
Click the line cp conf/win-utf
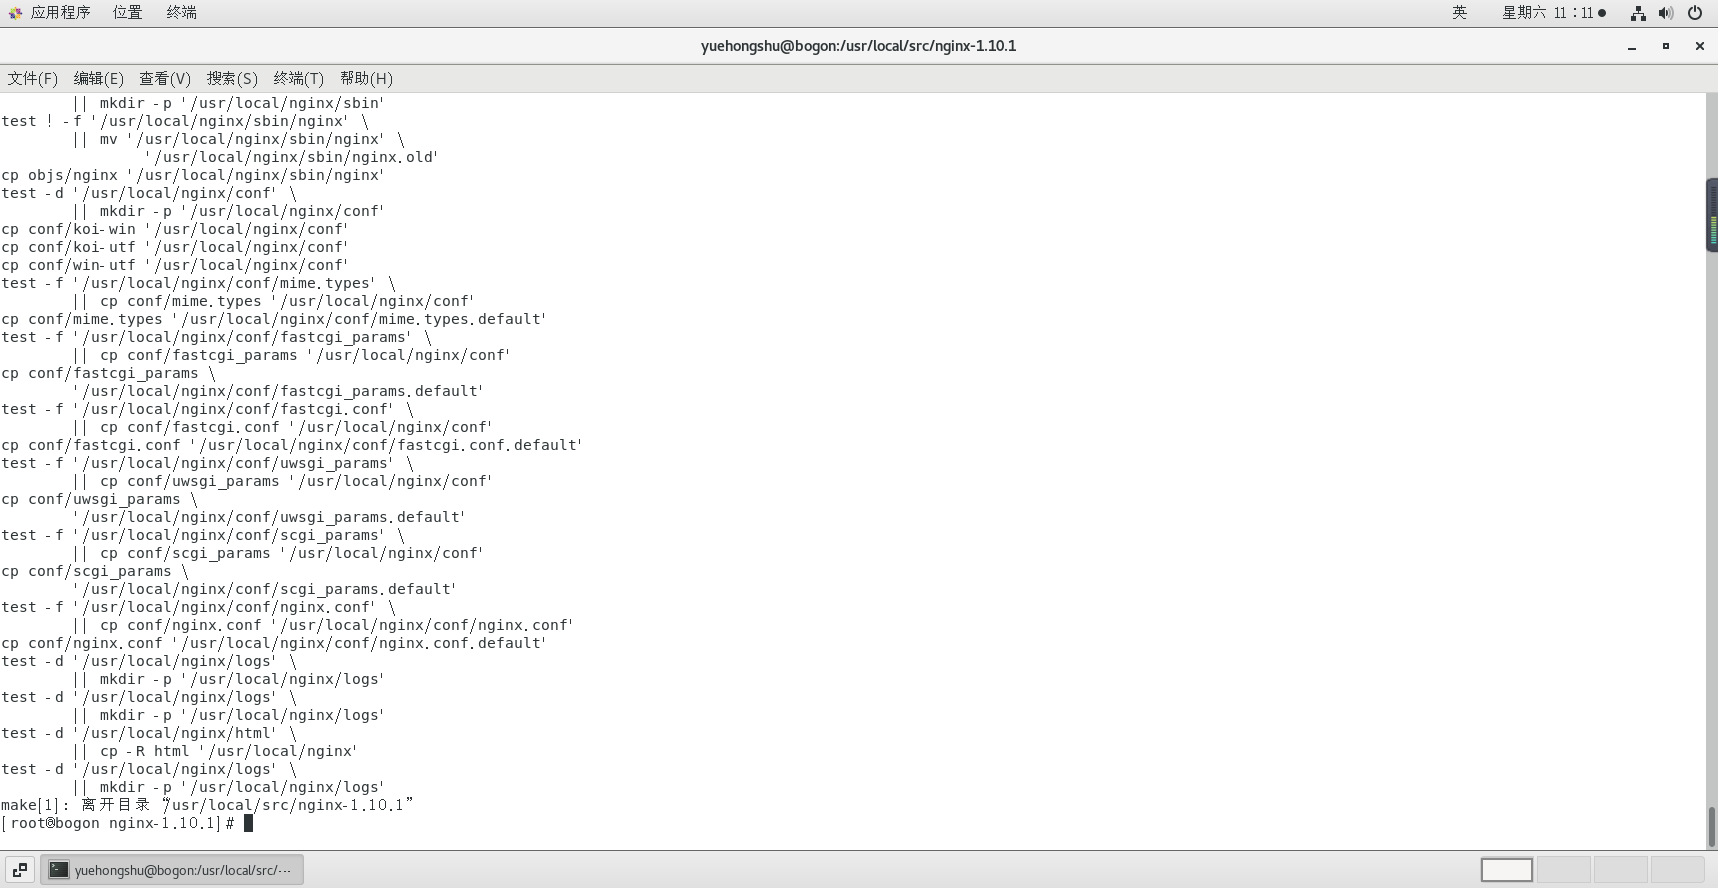[x=175, y=265]
